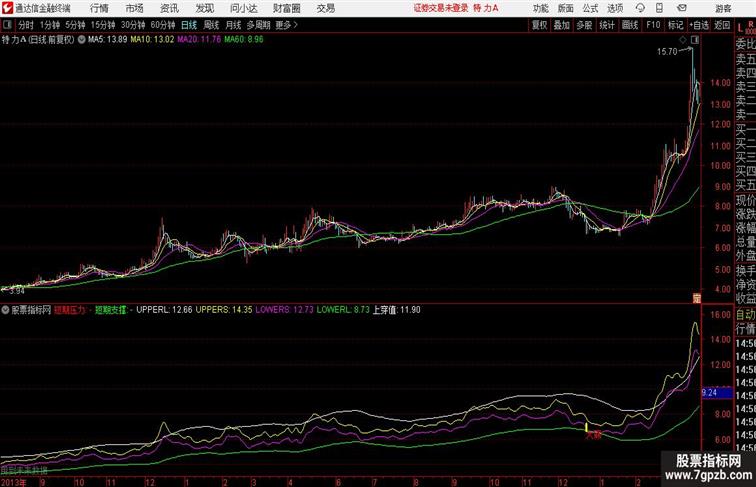Click the 多股 button

(x=584, y=25)
